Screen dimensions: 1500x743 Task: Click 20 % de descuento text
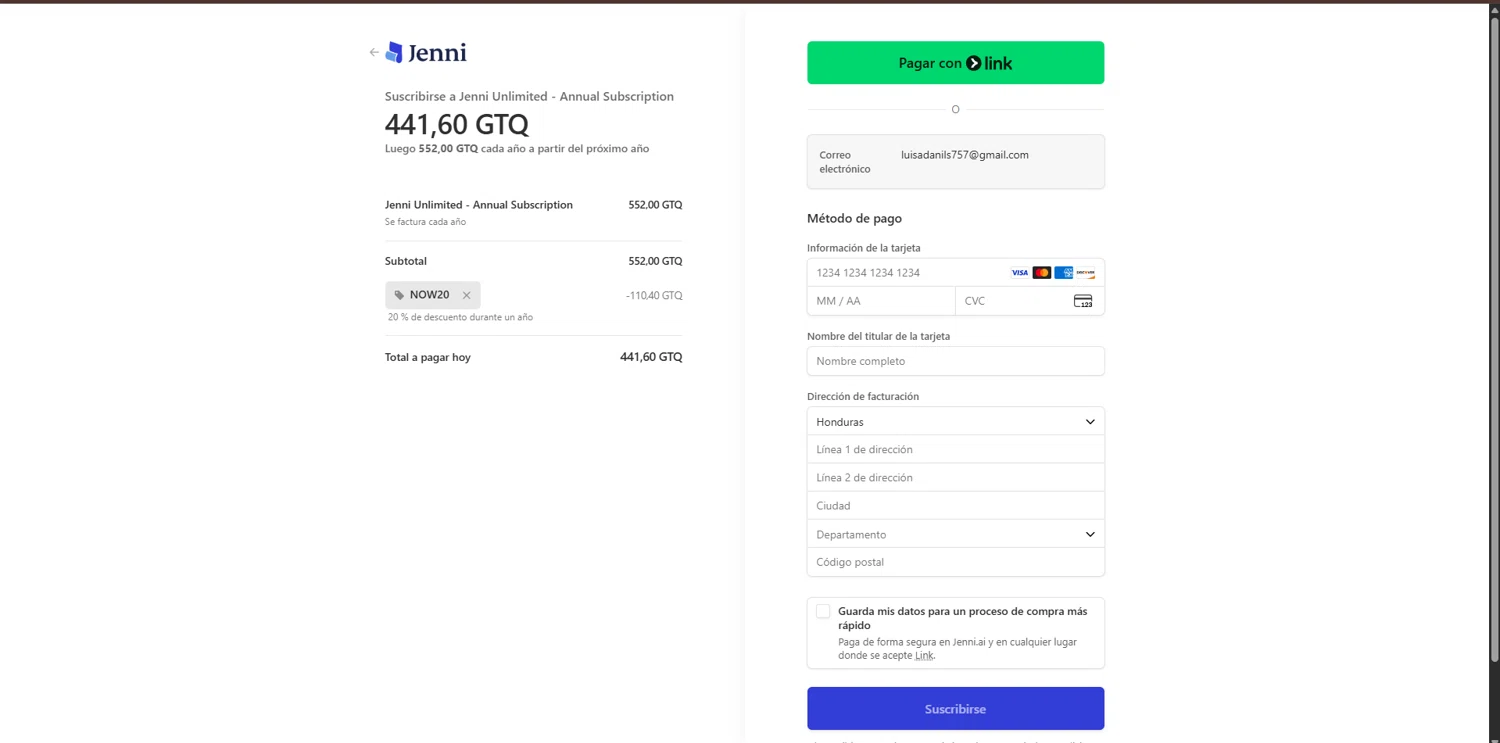[x=460, y=317]
